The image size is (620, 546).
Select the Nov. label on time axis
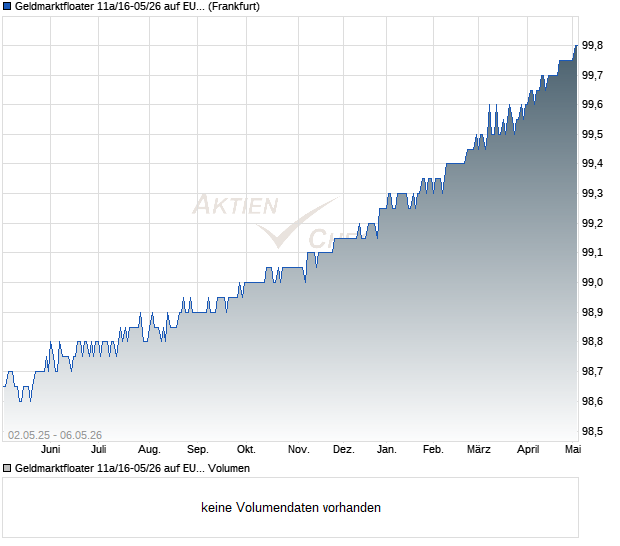click(298, 450)
